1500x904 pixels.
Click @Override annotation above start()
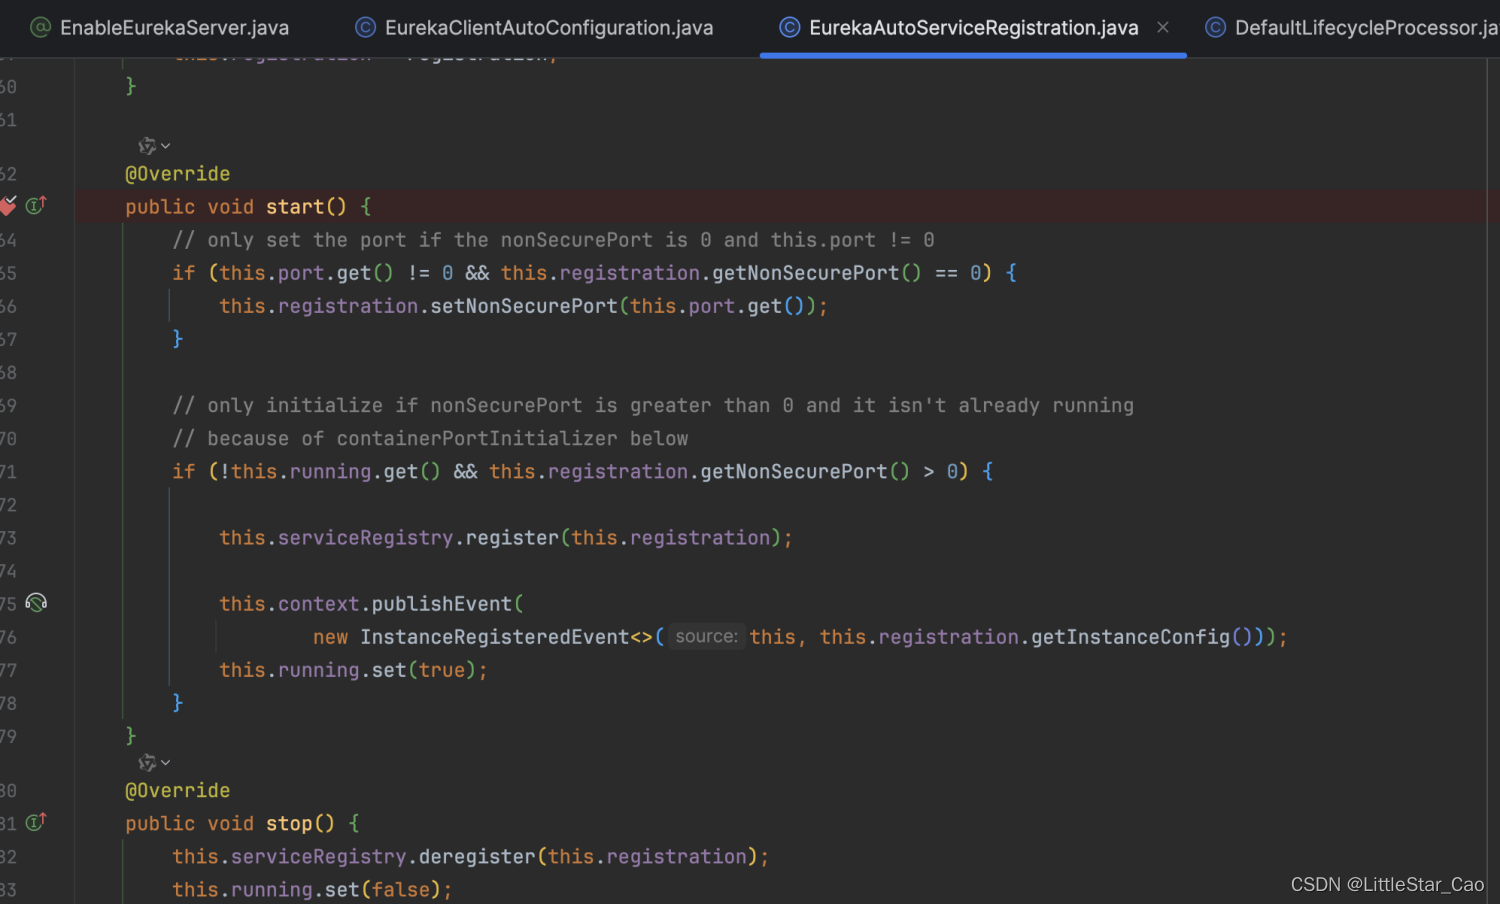pos(178,174)
